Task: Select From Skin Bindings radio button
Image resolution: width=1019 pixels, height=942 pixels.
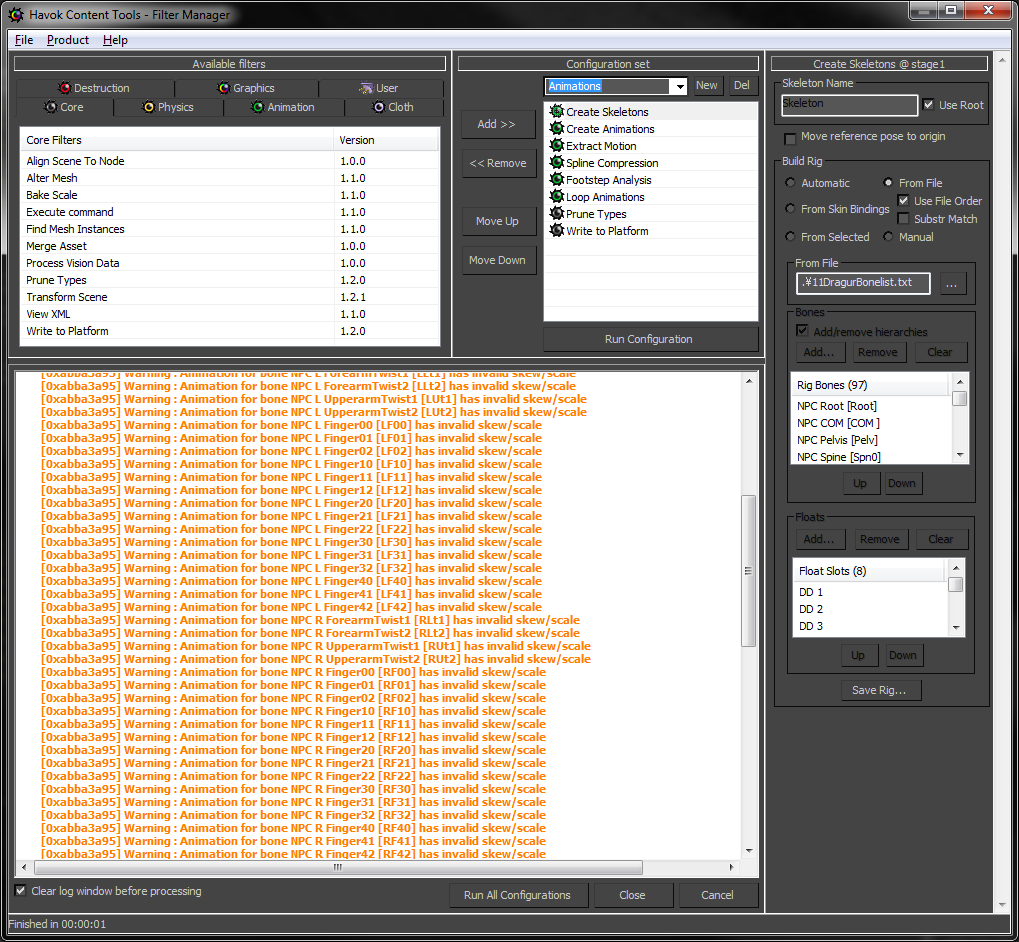Action: click(790, 209)
